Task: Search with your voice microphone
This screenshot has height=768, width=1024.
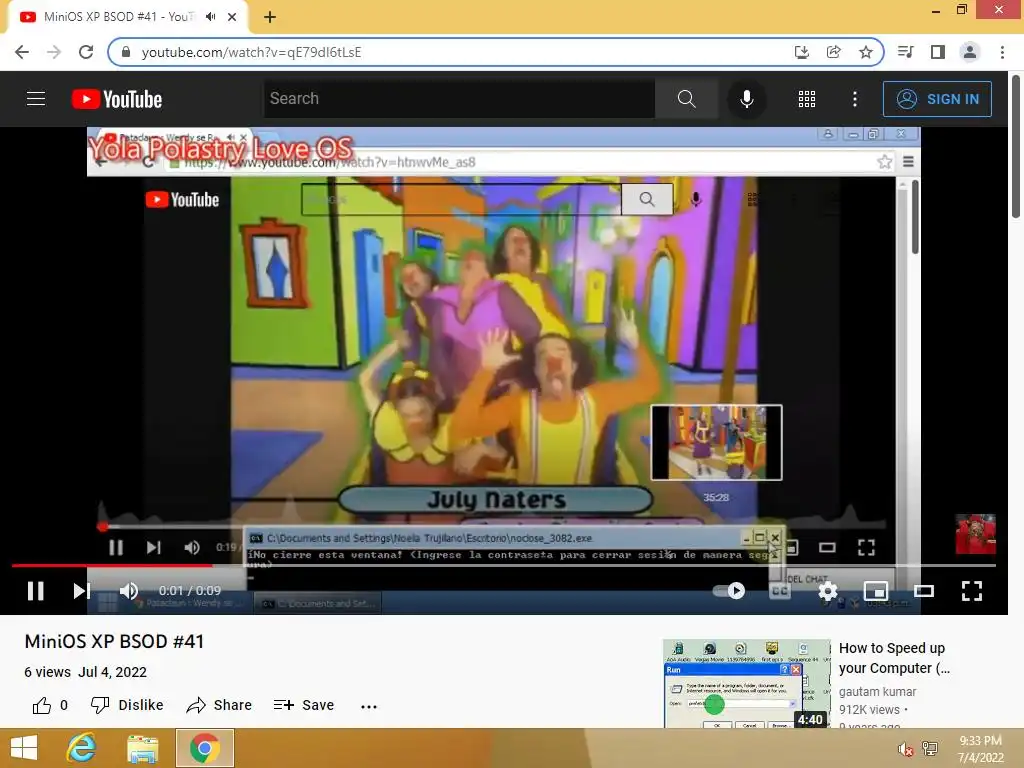Action: click(x=746, y=99)
